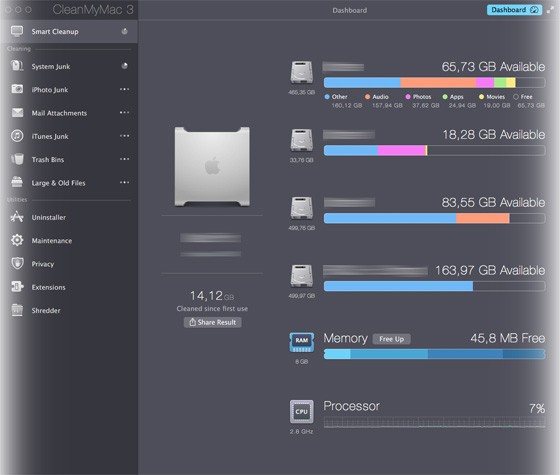Click the System Junk scan status indicator
The height and width of the screenshot is (475, 560).
124,66
